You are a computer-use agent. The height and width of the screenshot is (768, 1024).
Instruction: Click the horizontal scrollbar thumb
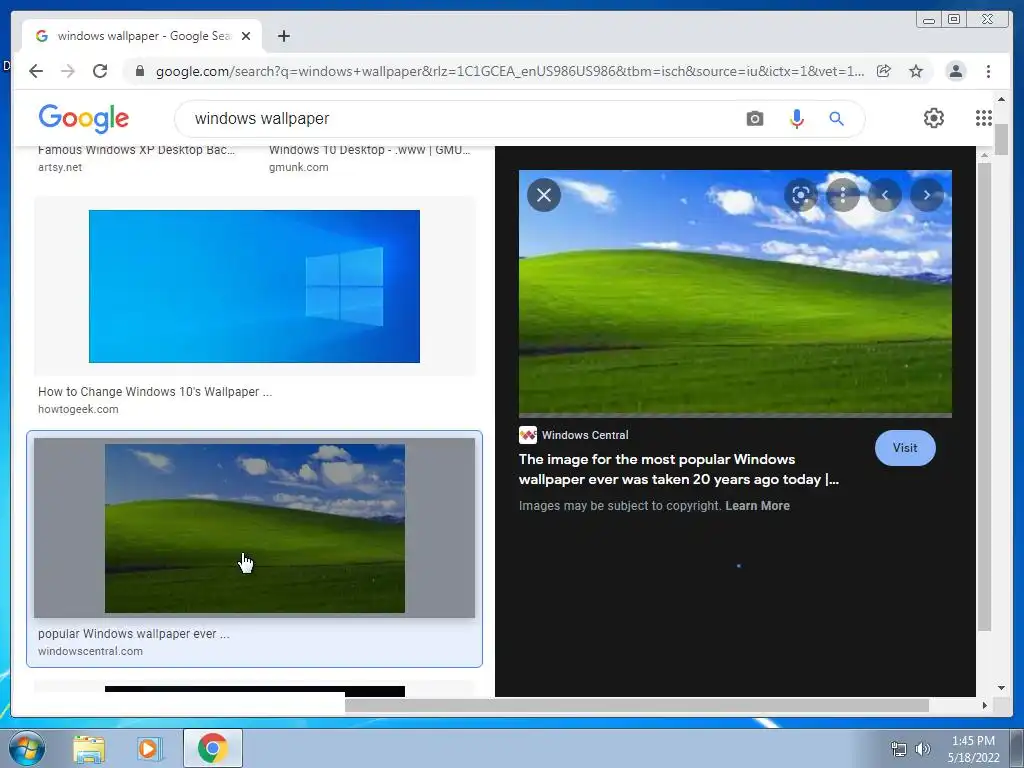(637, 705)
